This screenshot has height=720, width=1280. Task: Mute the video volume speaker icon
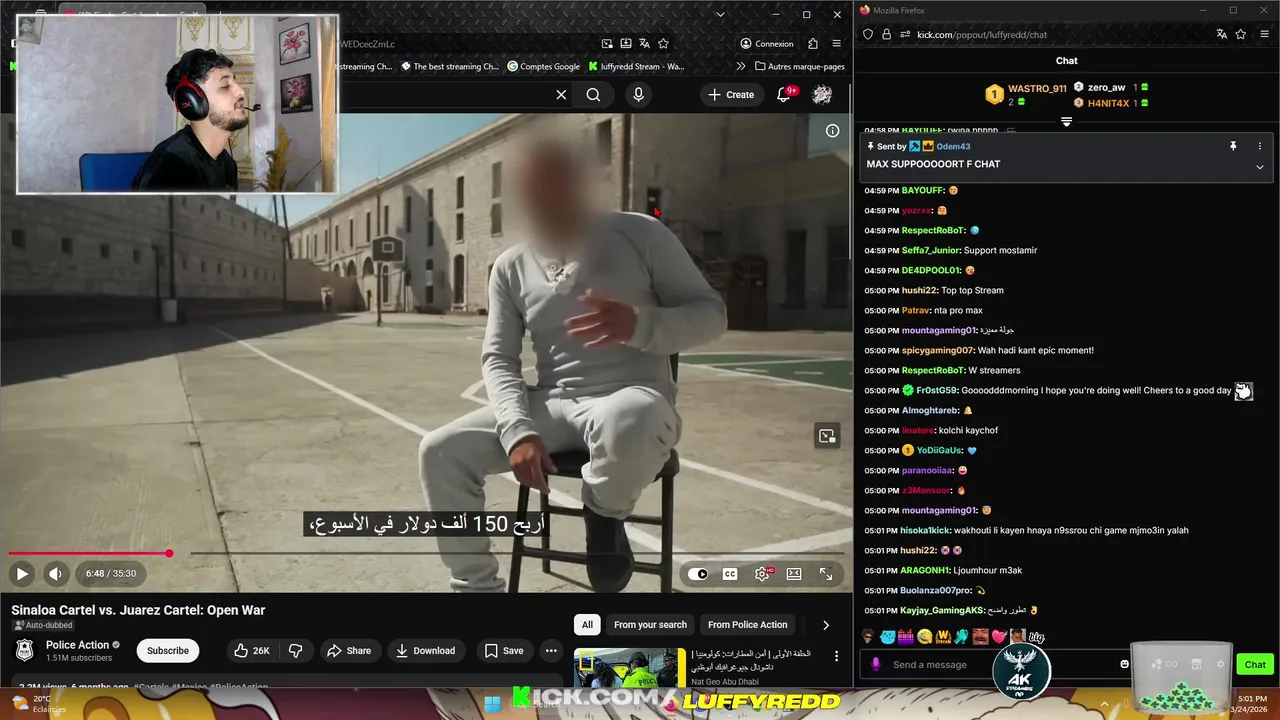55,574
